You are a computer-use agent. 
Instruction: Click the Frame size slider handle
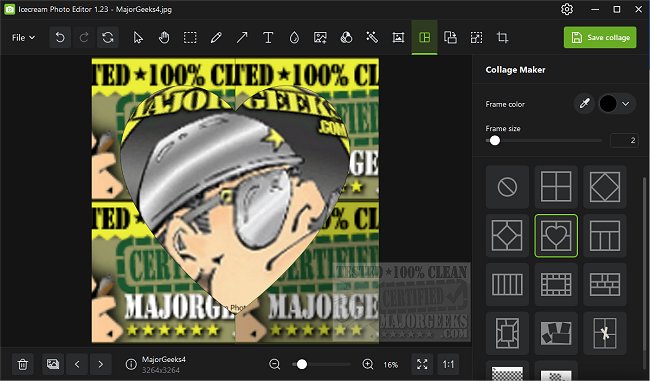click(495, 141)
